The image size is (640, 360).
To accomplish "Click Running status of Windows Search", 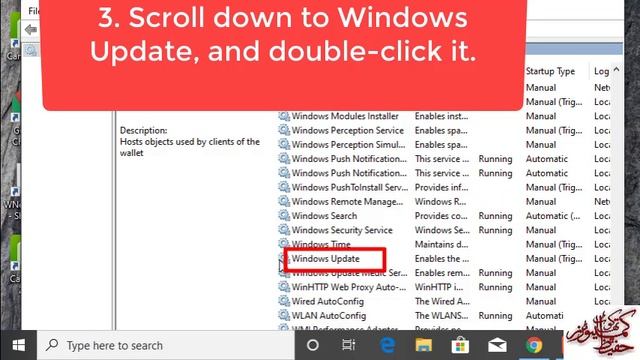I will pos(495,216).
